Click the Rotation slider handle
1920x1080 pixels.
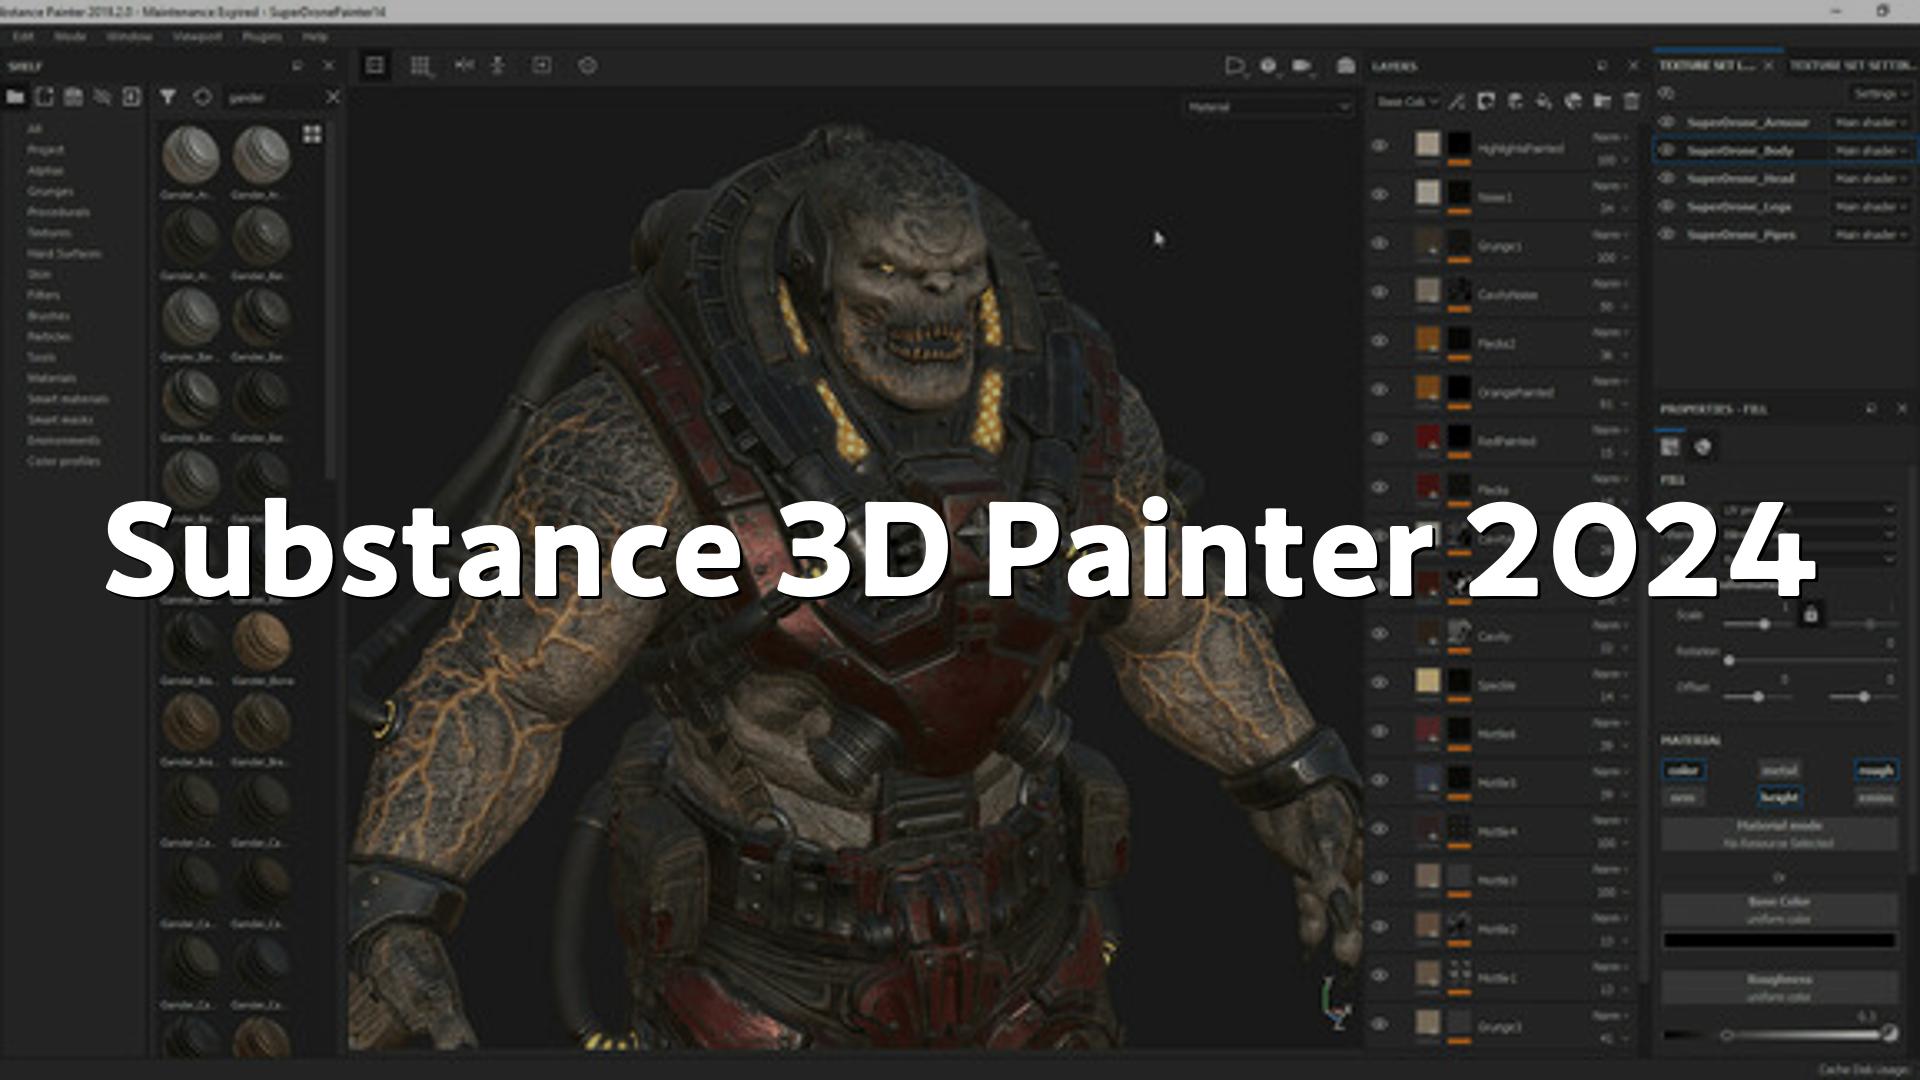[x=1729, y=660]
